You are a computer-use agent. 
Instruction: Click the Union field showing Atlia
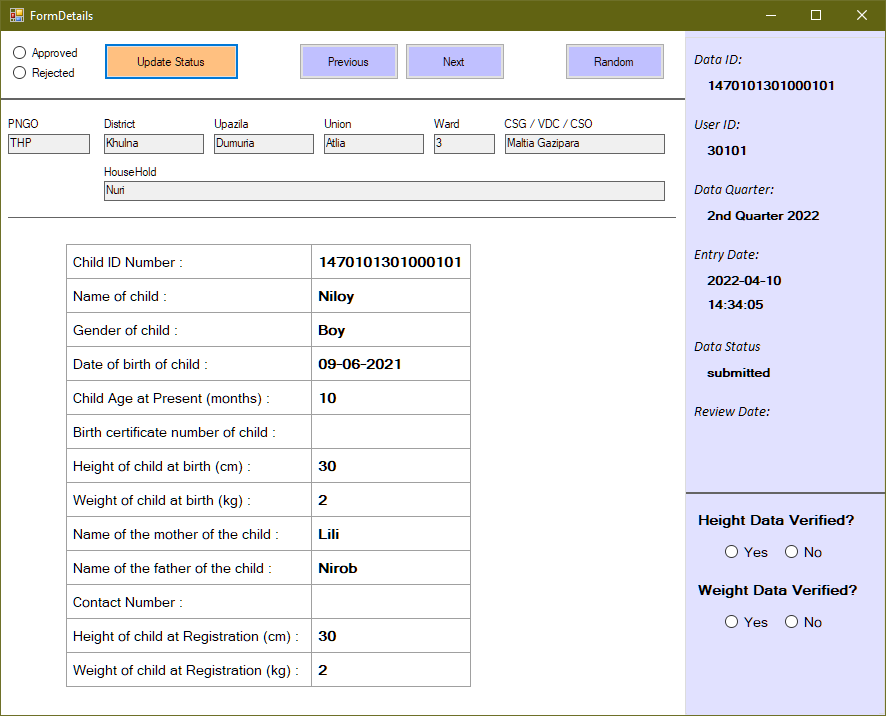[x=373, y=143]
